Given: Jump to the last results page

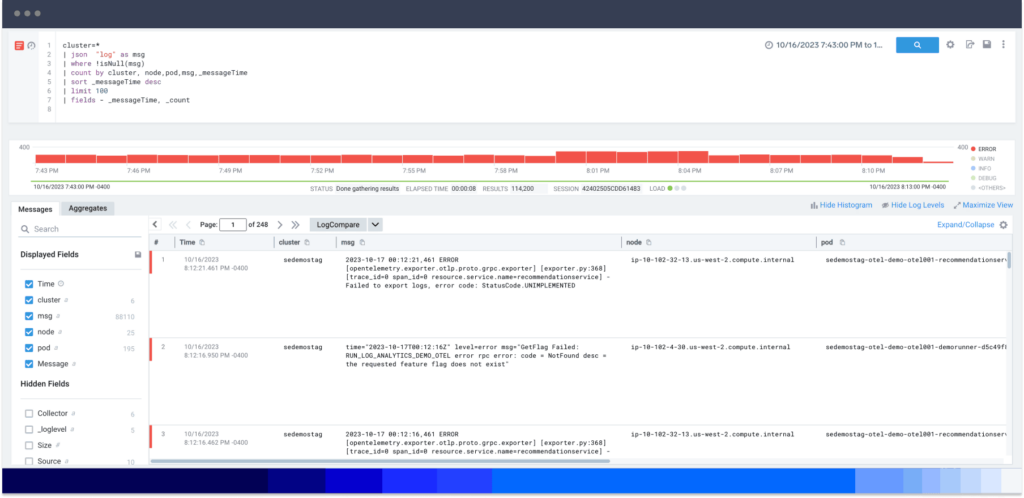Looking at the screenshot, I should click(295, 225).
